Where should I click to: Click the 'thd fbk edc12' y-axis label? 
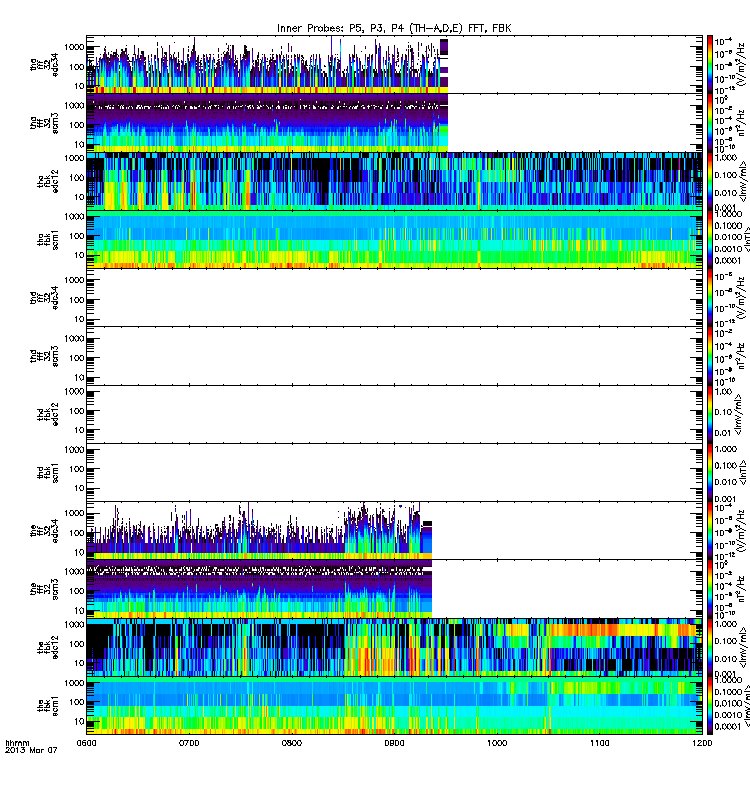click(x=48, y=414)
